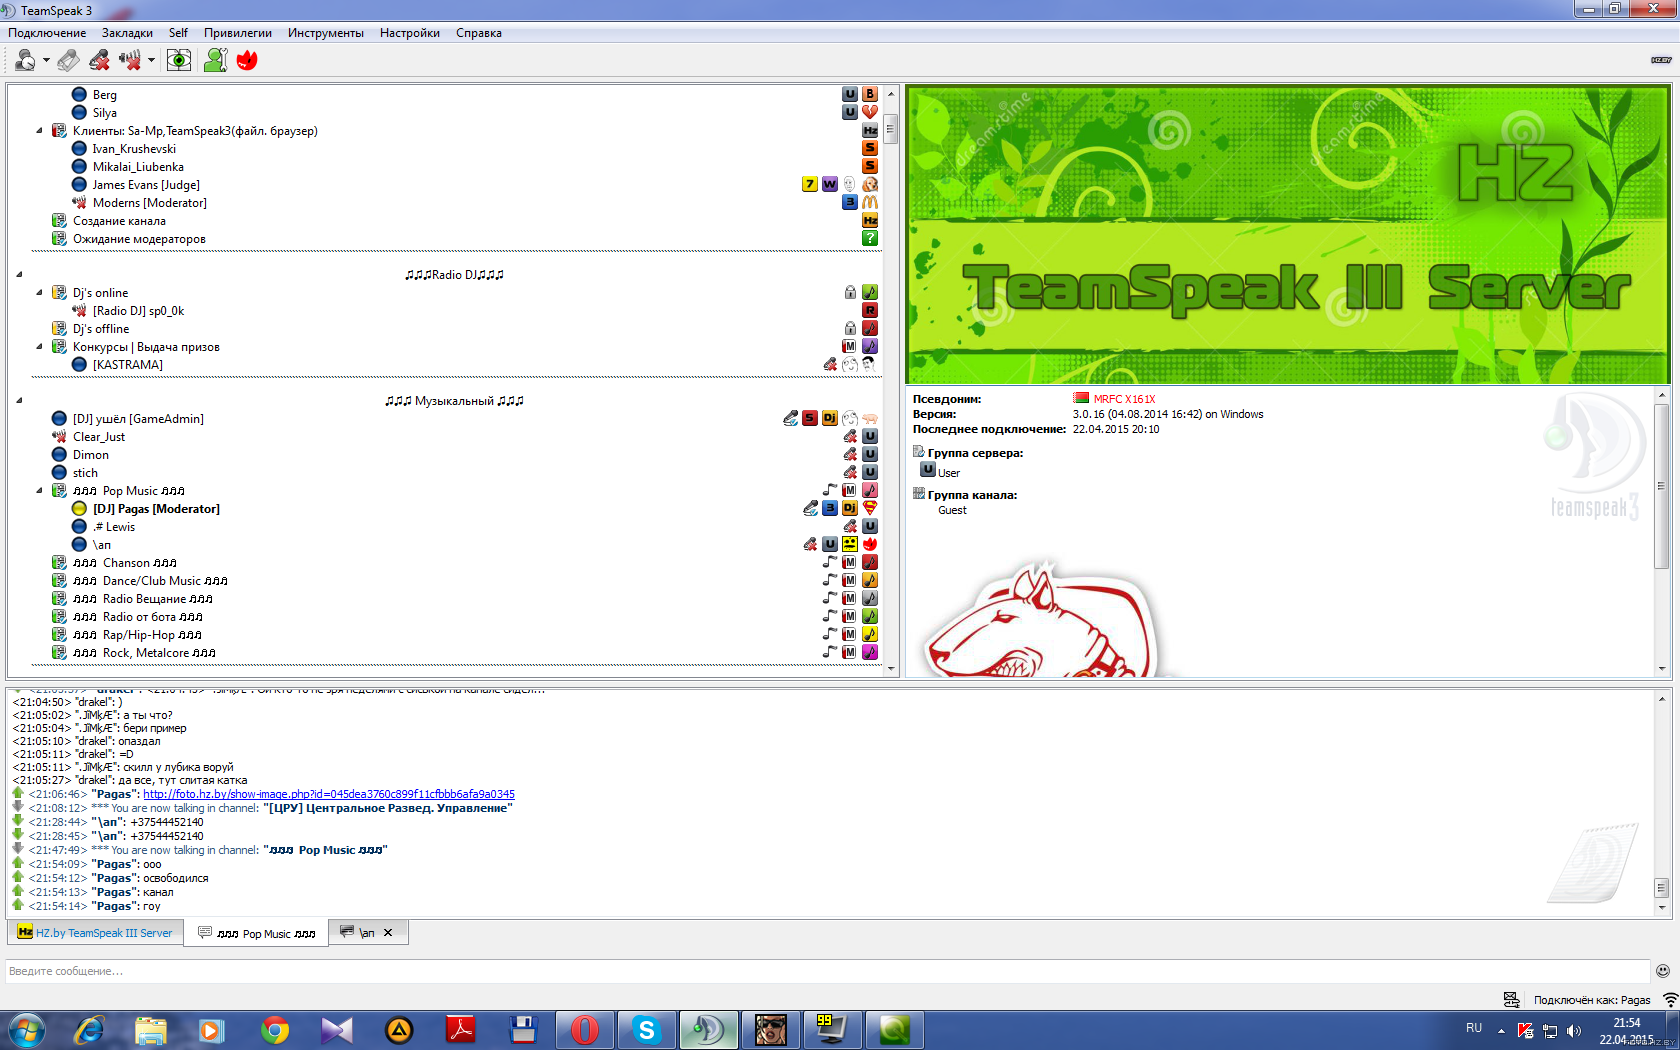Viewport: 1680px width, 1050px height.
Task: Select the Rap/Hip-Hop channel
Action: (137, 635)
